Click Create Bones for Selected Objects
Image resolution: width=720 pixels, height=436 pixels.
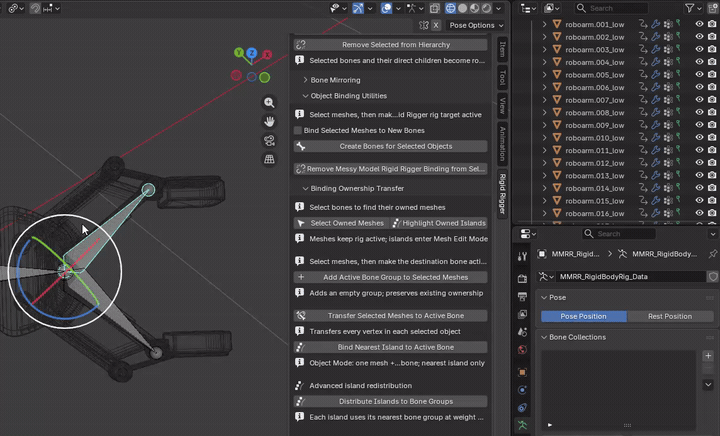point(390,146)
